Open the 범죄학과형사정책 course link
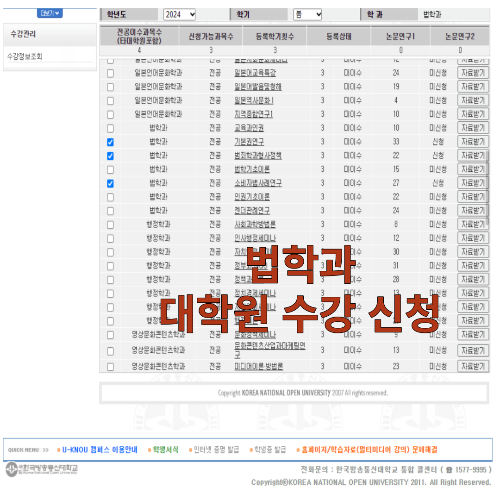This screenshot has height=500, width=500. [x=258, y=156]
